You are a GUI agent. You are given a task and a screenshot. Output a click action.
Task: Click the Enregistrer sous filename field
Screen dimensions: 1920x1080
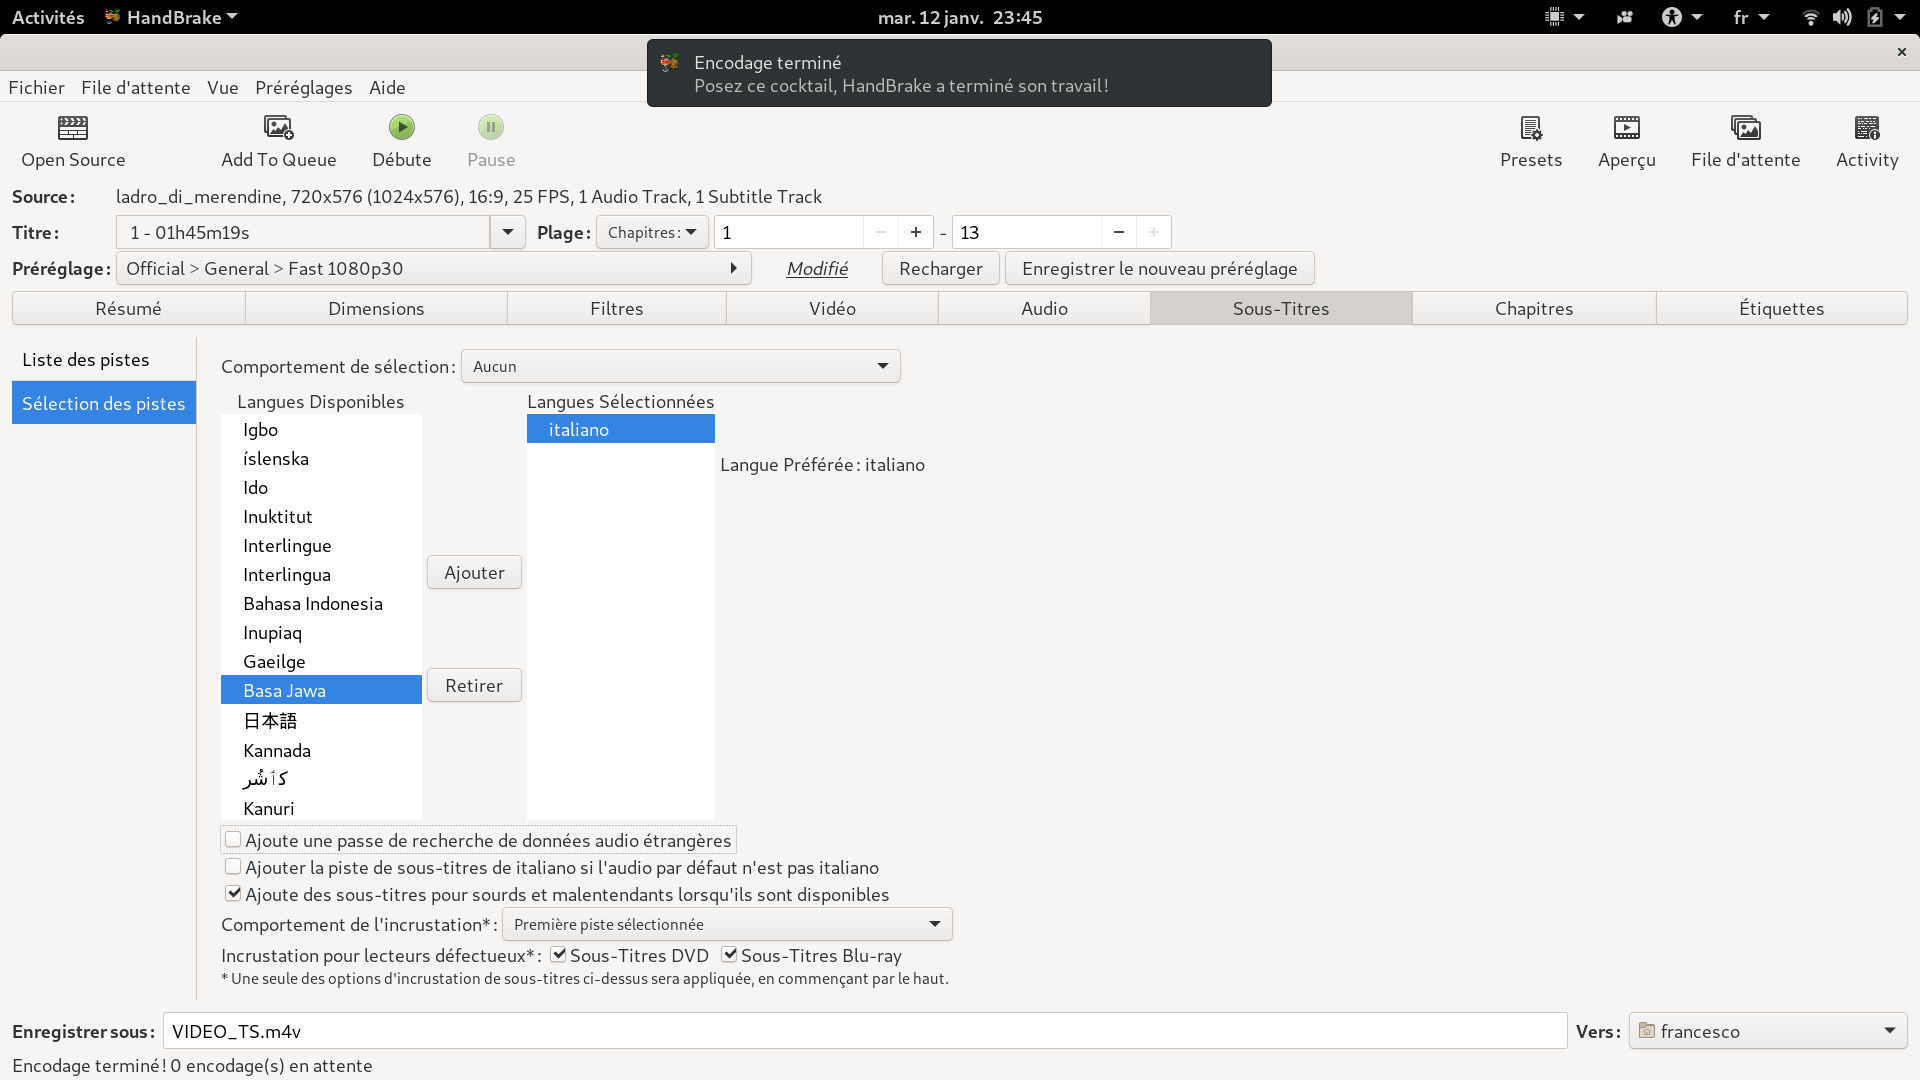[x=864, y=1031]
